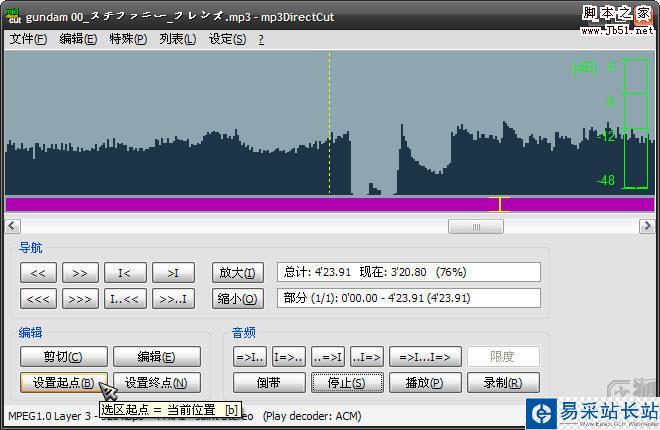660x430 pixels.
Task: Click the left arrow of horizontal scrollbar
Action: coord(13,226)
